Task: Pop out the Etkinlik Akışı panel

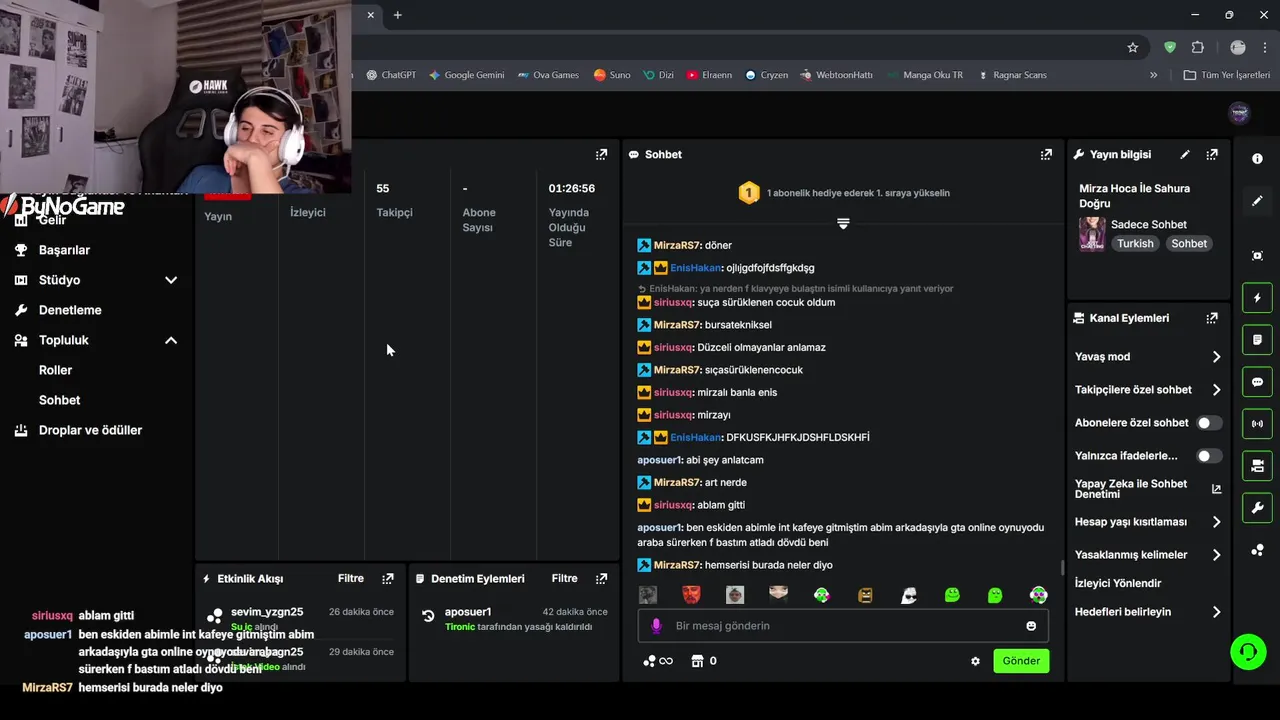Action: (x=388, y=578)
